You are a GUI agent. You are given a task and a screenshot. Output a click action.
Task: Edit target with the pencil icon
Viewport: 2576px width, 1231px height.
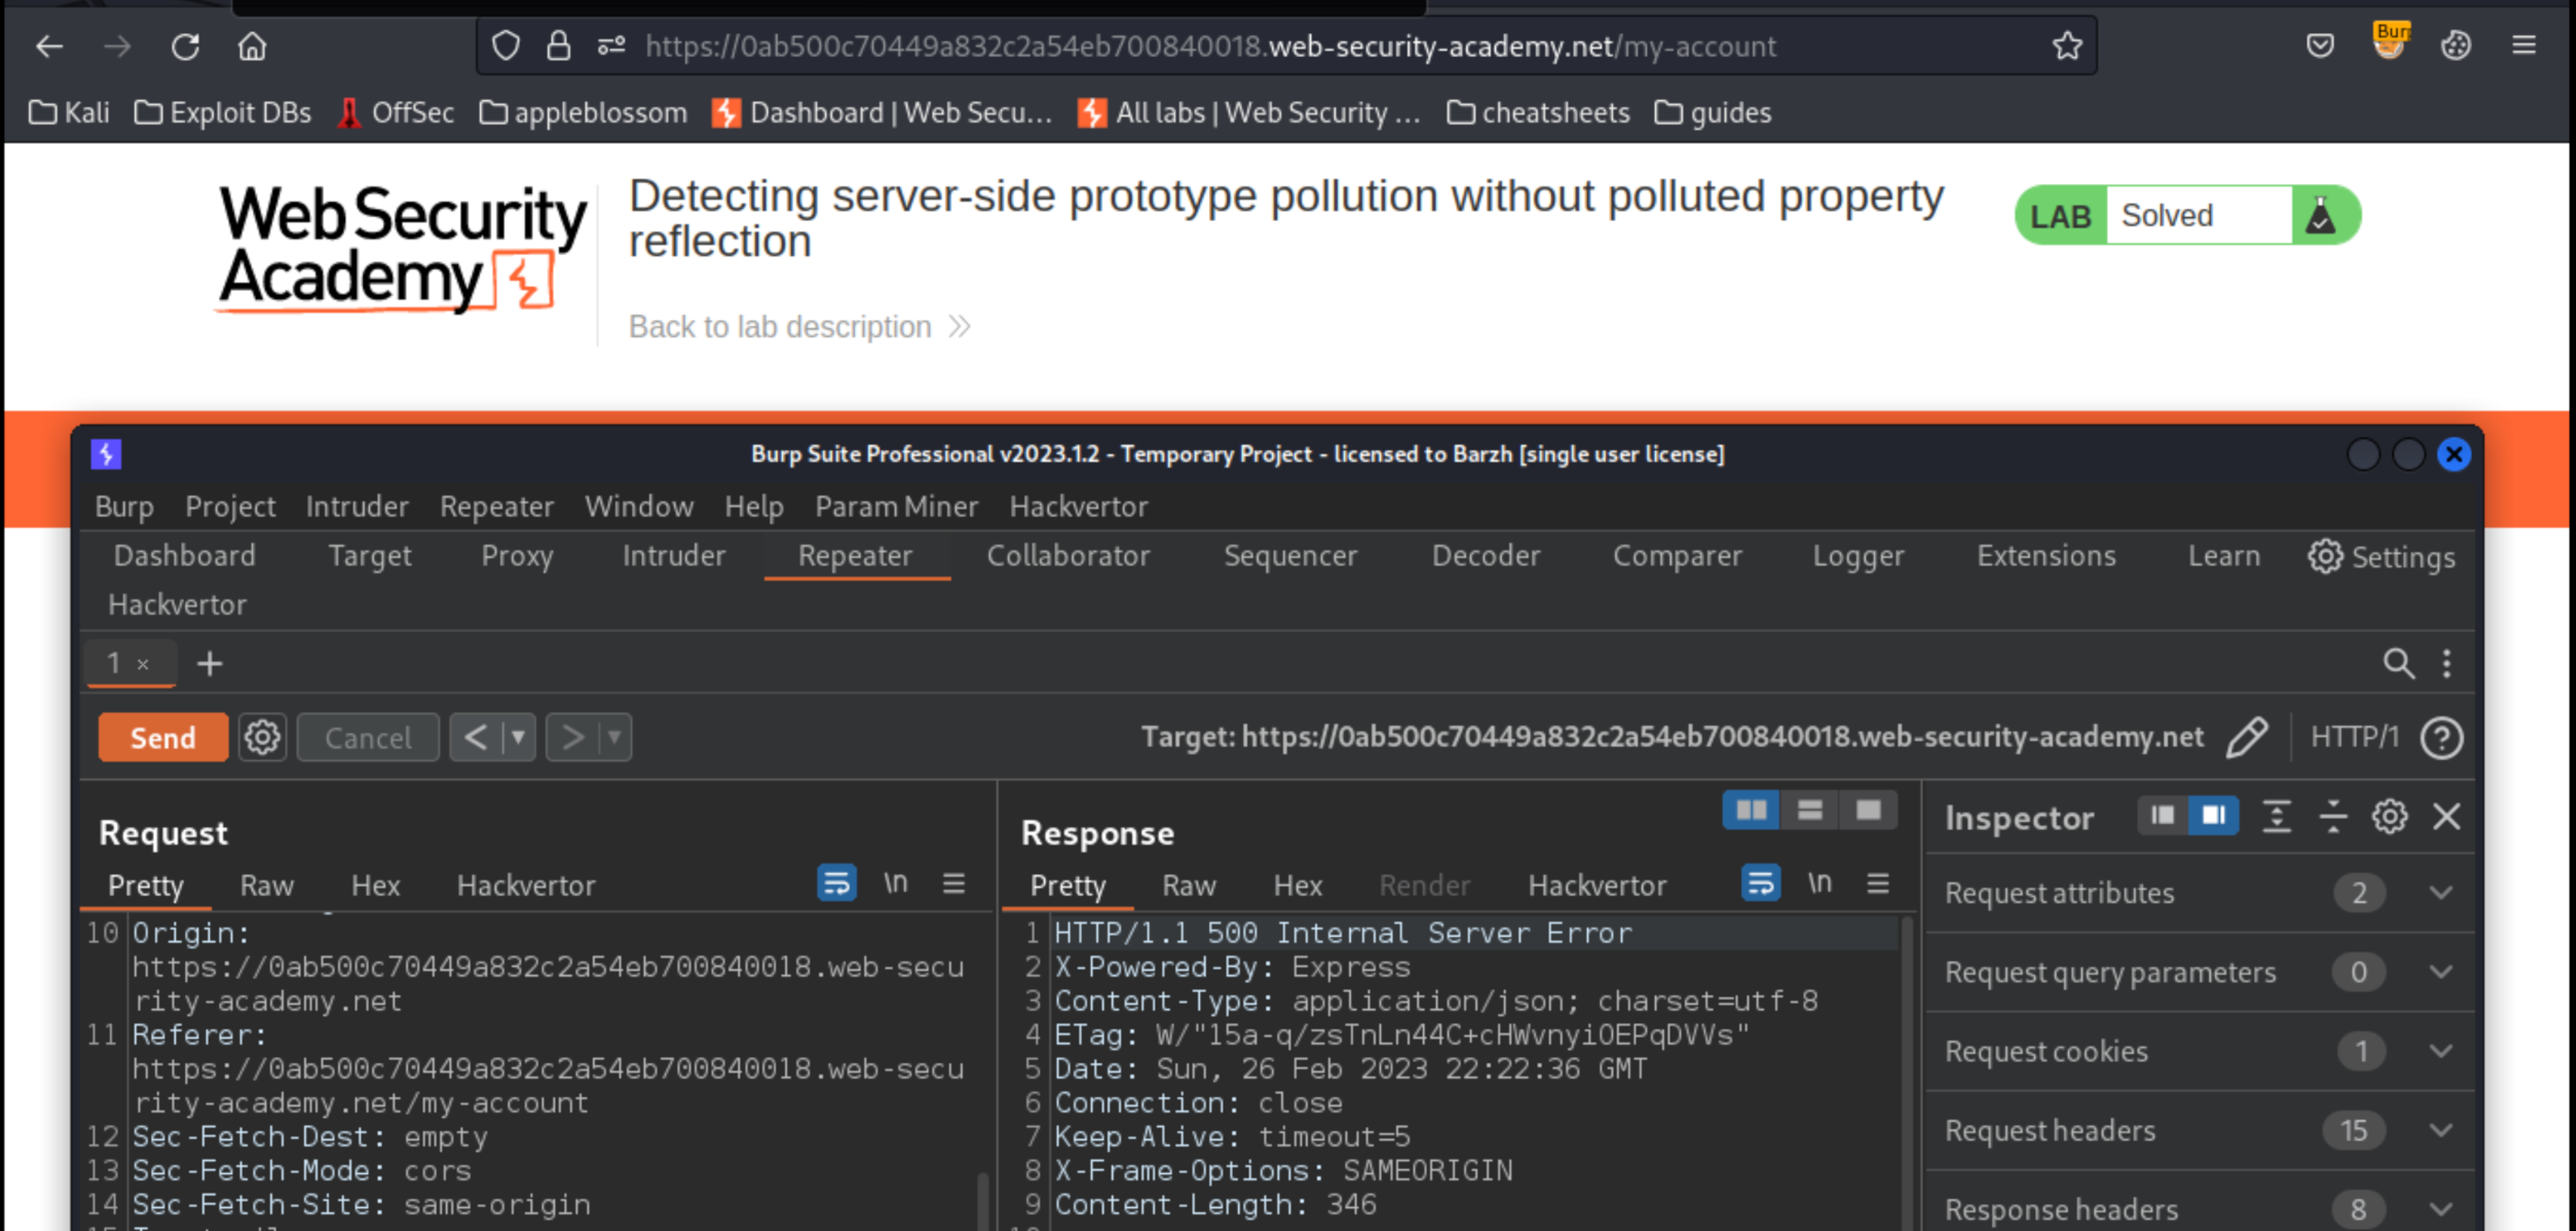click(2246, 738)
